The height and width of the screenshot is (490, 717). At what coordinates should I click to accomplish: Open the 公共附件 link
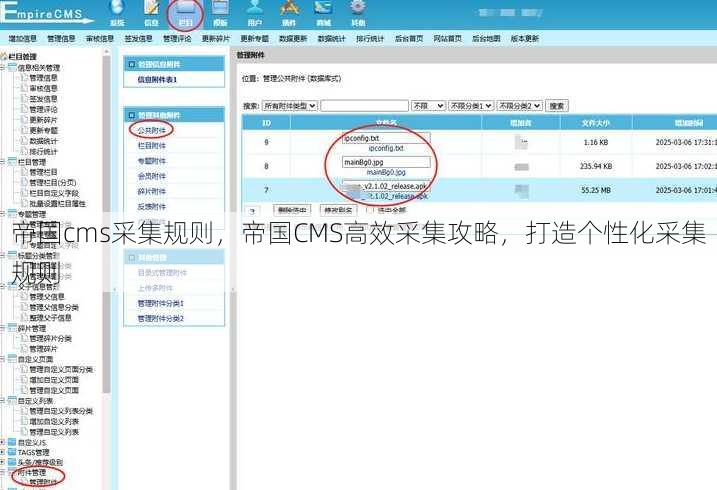pyautogui.click(x=152, y=130)
